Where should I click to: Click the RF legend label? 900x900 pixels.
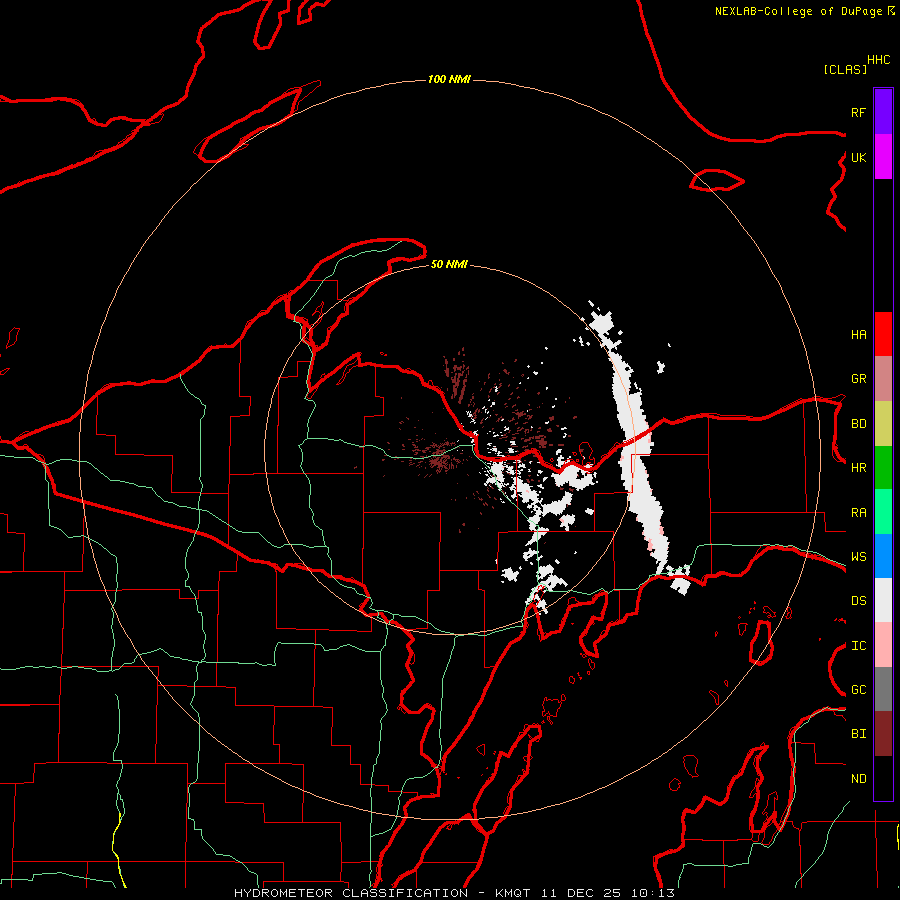(x=858, y=112)
